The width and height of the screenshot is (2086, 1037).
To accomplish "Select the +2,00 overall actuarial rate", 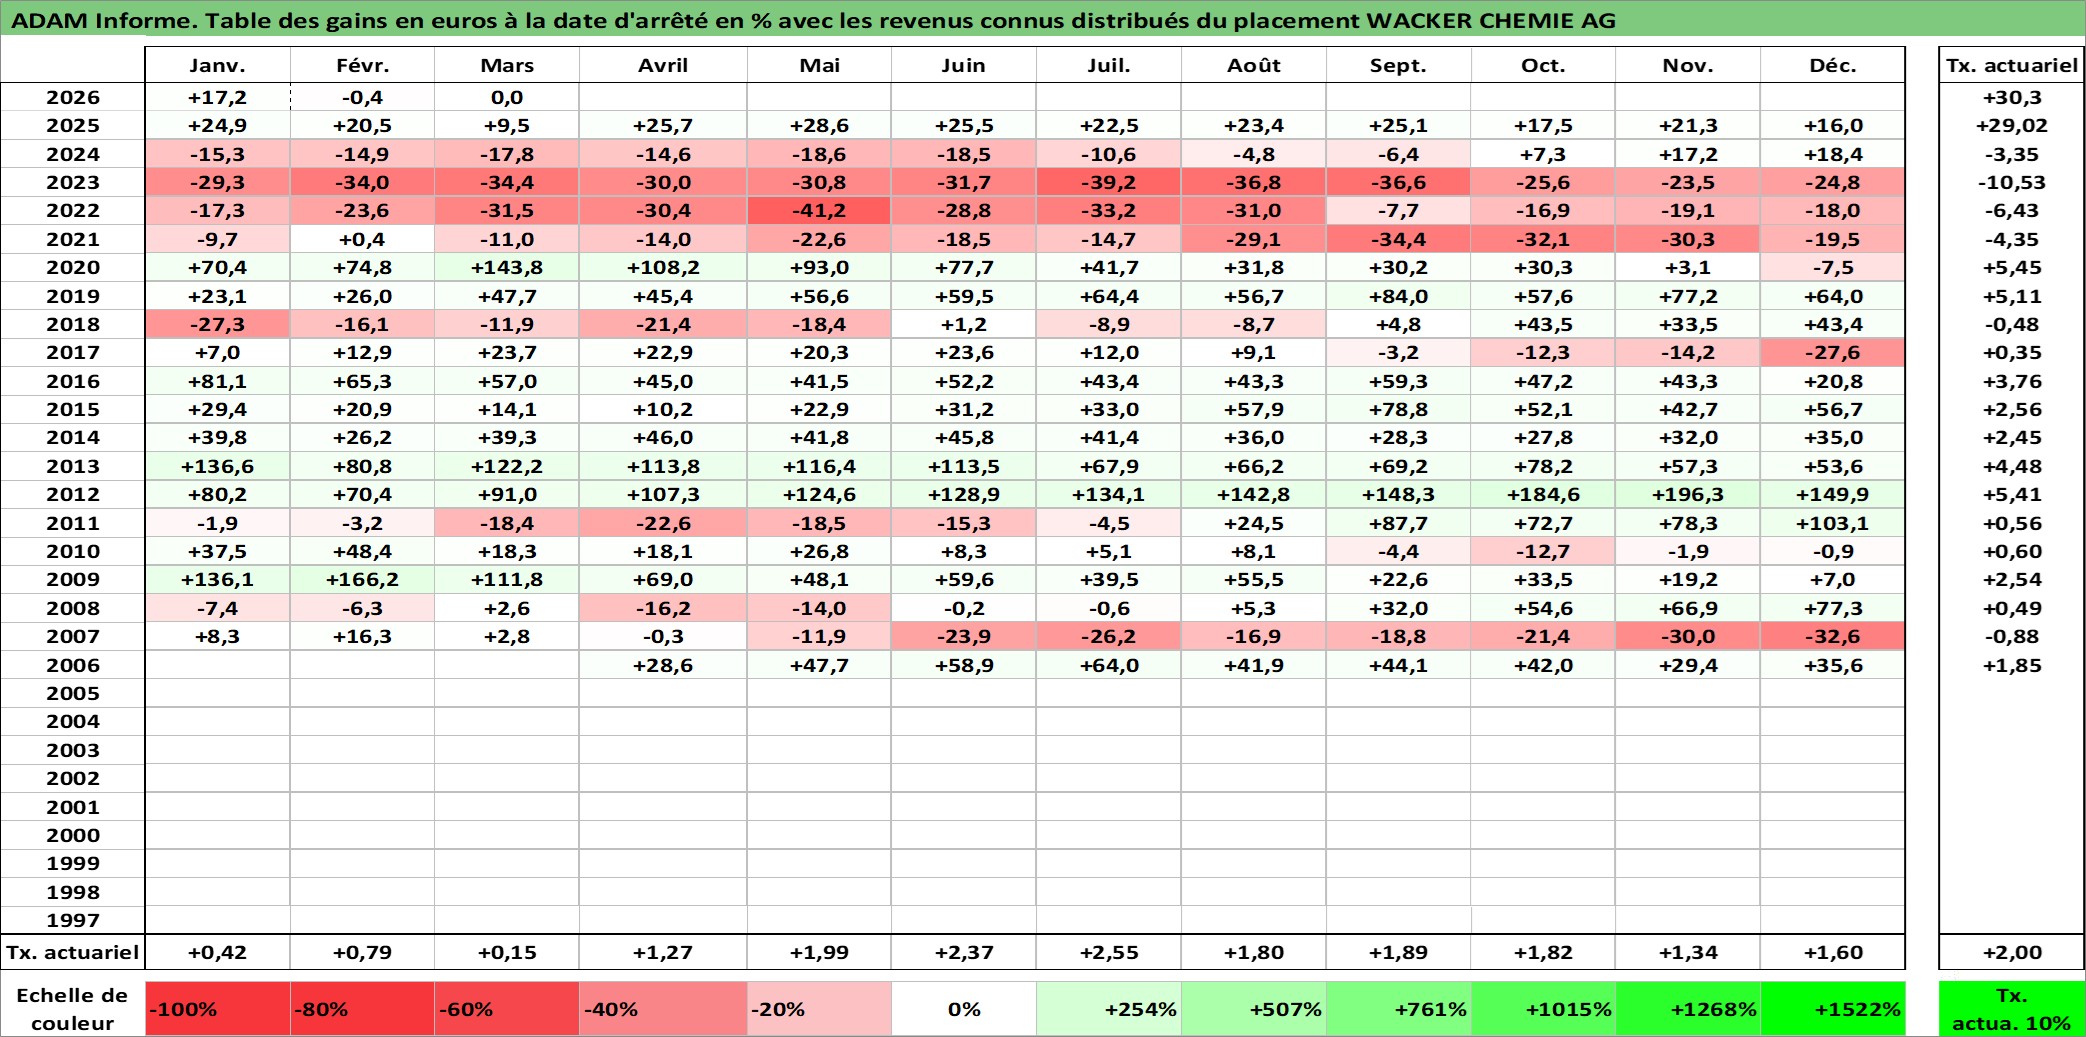I will tap(2012, 952).
